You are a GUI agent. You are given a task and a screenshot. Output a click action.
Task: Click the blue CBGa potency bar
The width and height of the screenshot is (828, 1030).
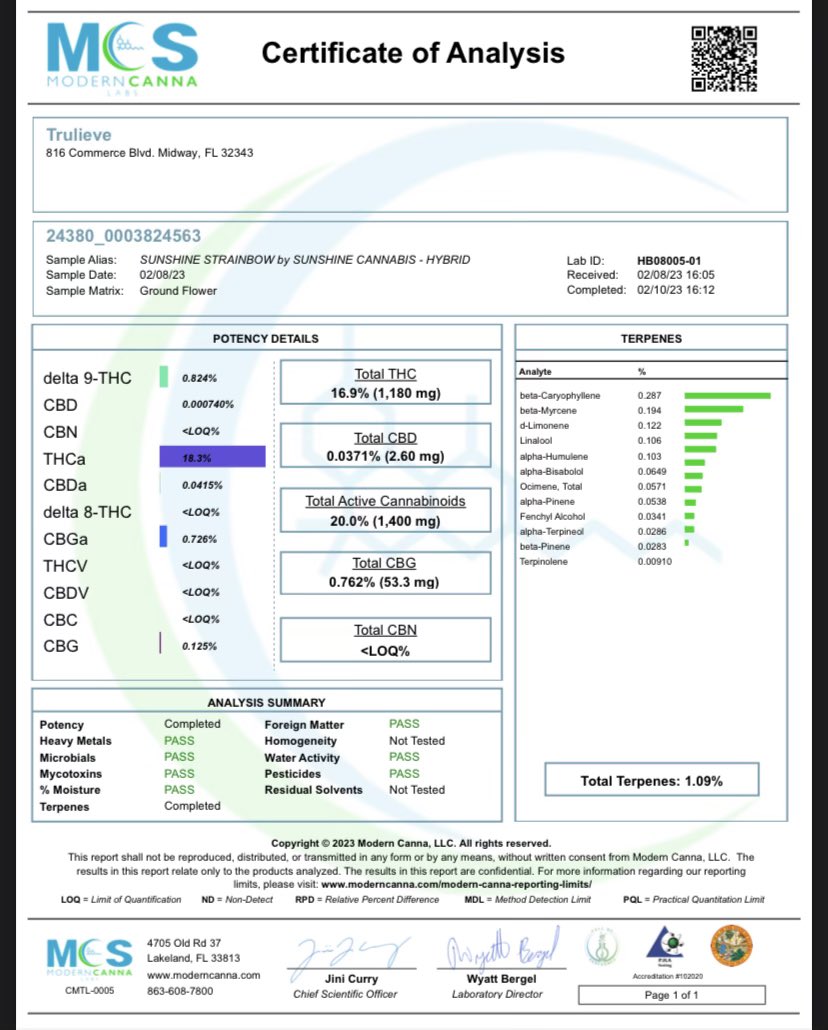tap(163, 537)
